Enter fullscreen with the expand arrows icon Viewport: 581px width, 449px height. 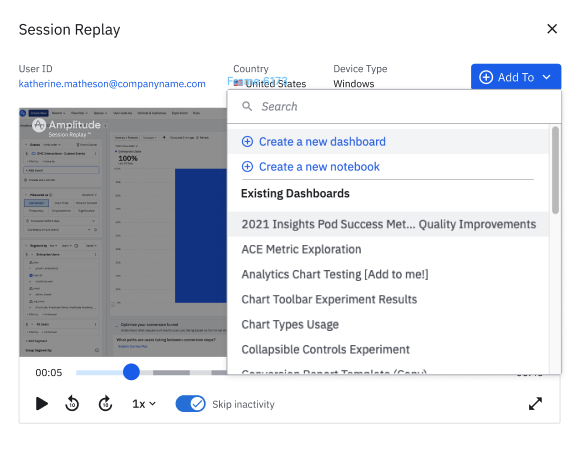[535, 404]
